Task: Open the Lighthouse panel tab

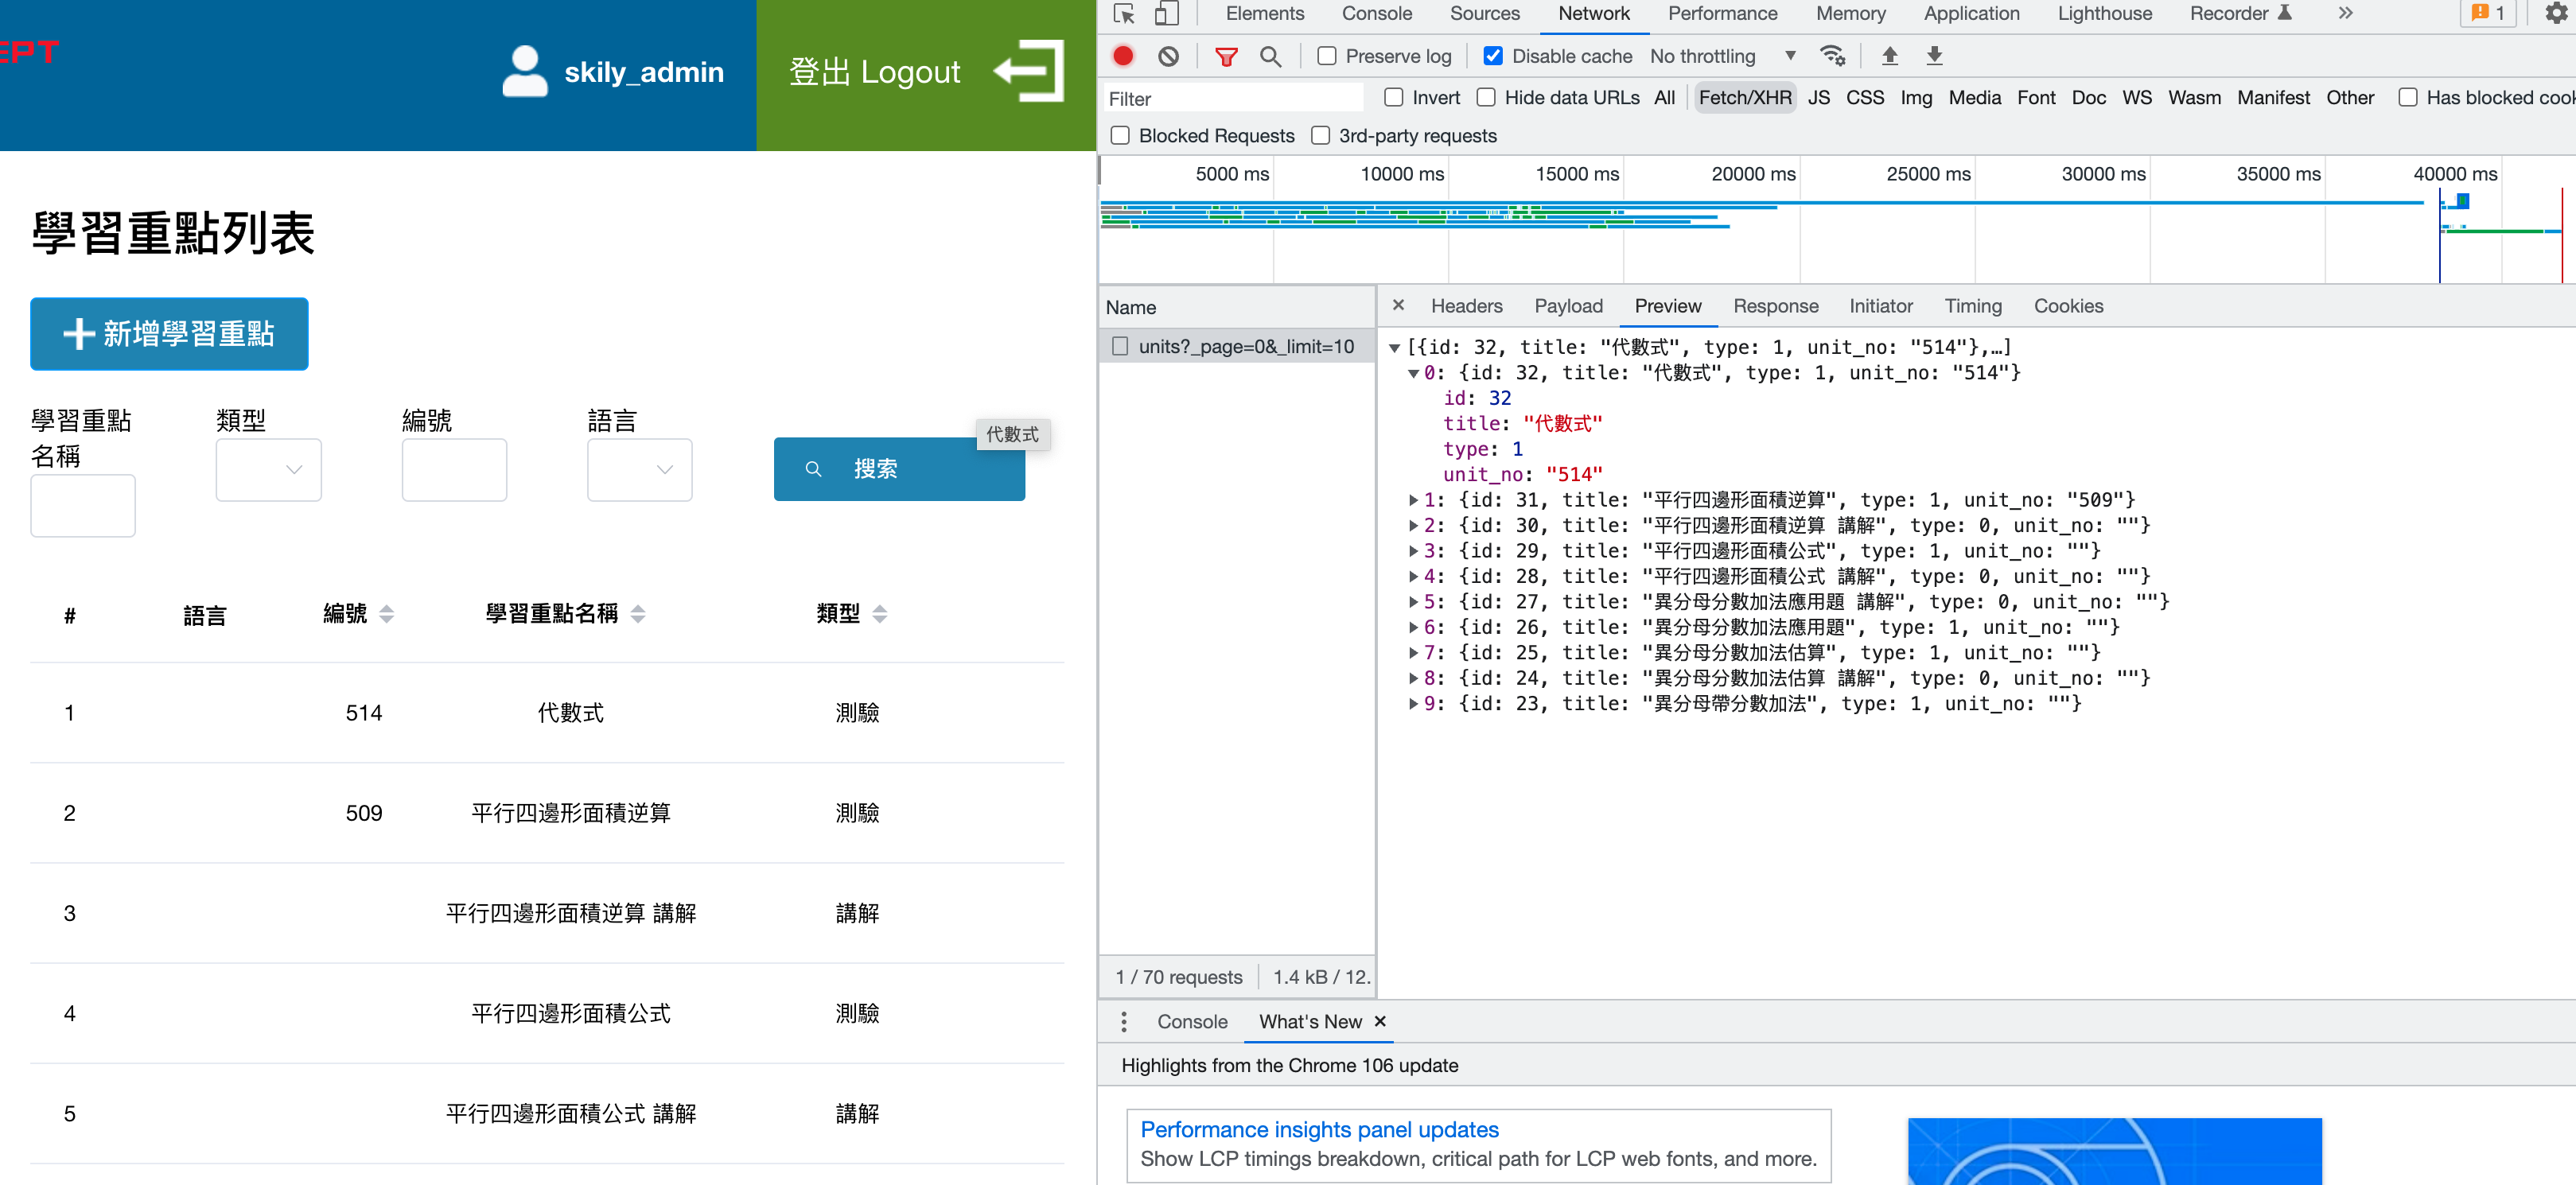Action: point(2104,13)
